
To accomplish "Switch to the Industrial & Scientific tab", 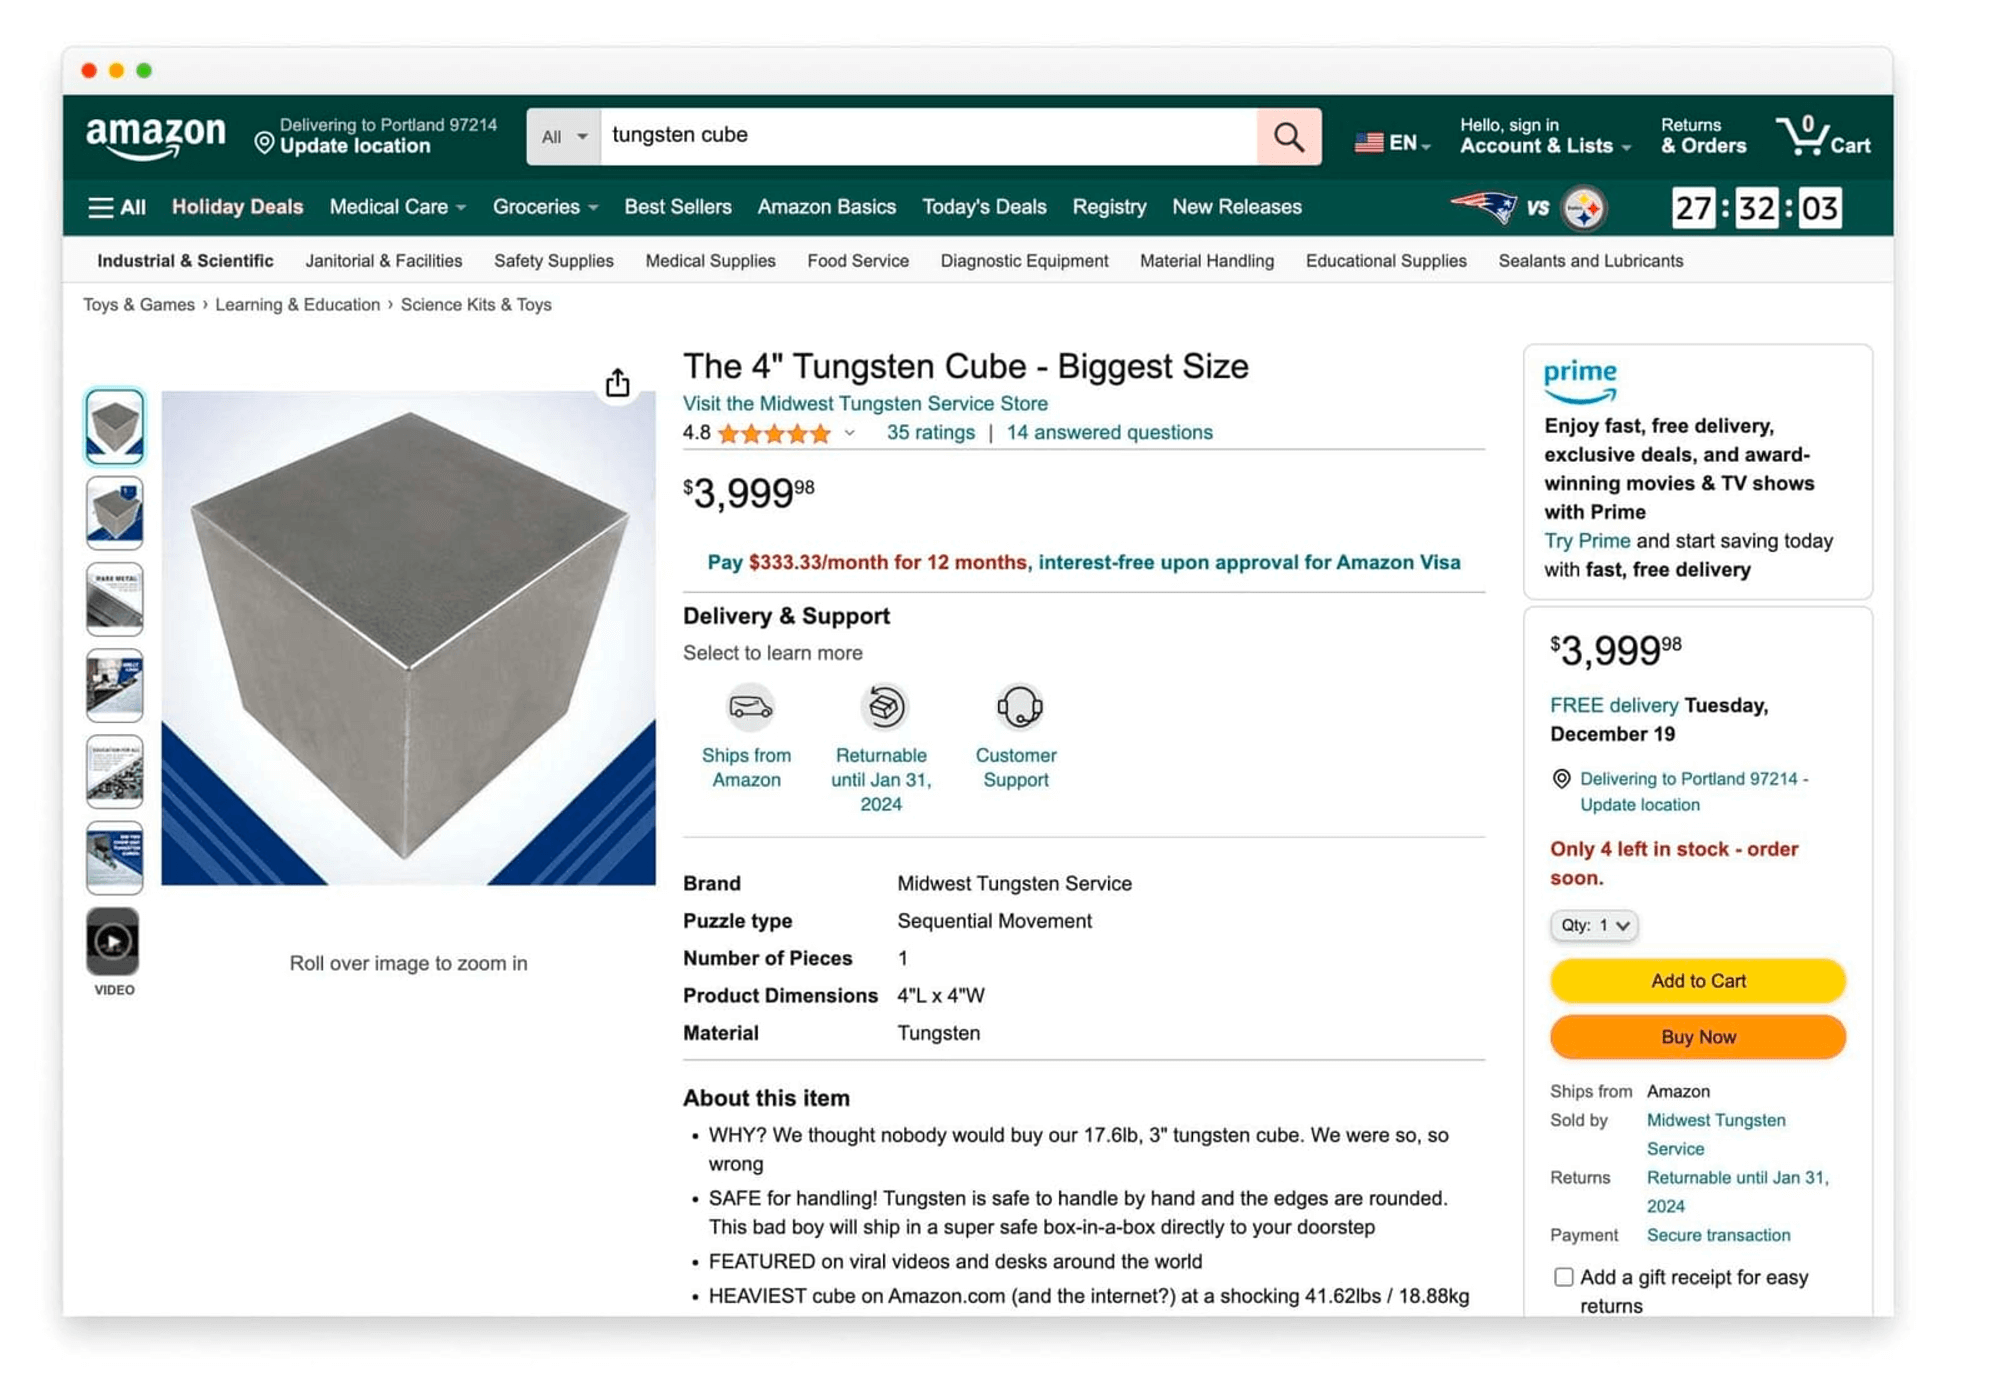I will (x=184, y=260).
